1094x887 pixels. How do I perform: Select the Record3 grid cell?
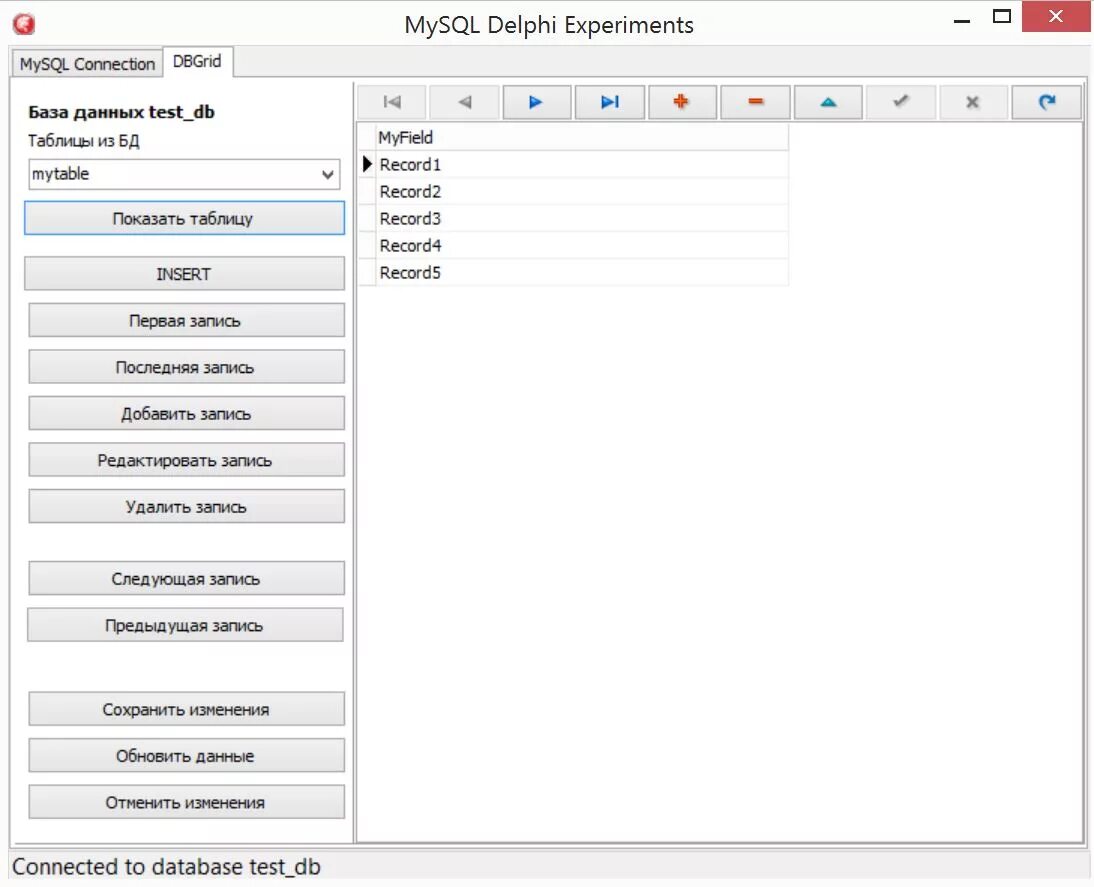click(x=582, y=218)
